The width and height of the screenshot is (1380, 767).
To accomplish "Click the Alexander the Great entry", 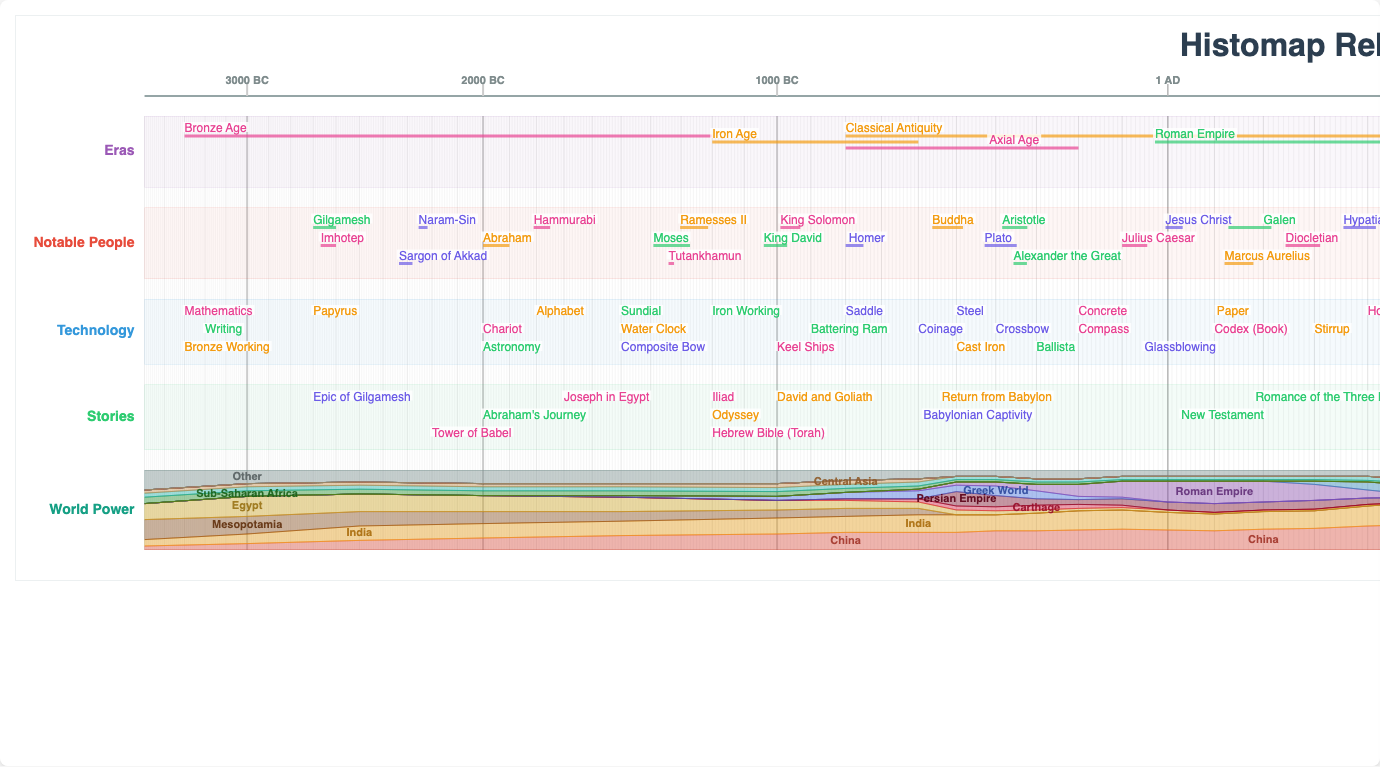I will tap(1067, 255).
